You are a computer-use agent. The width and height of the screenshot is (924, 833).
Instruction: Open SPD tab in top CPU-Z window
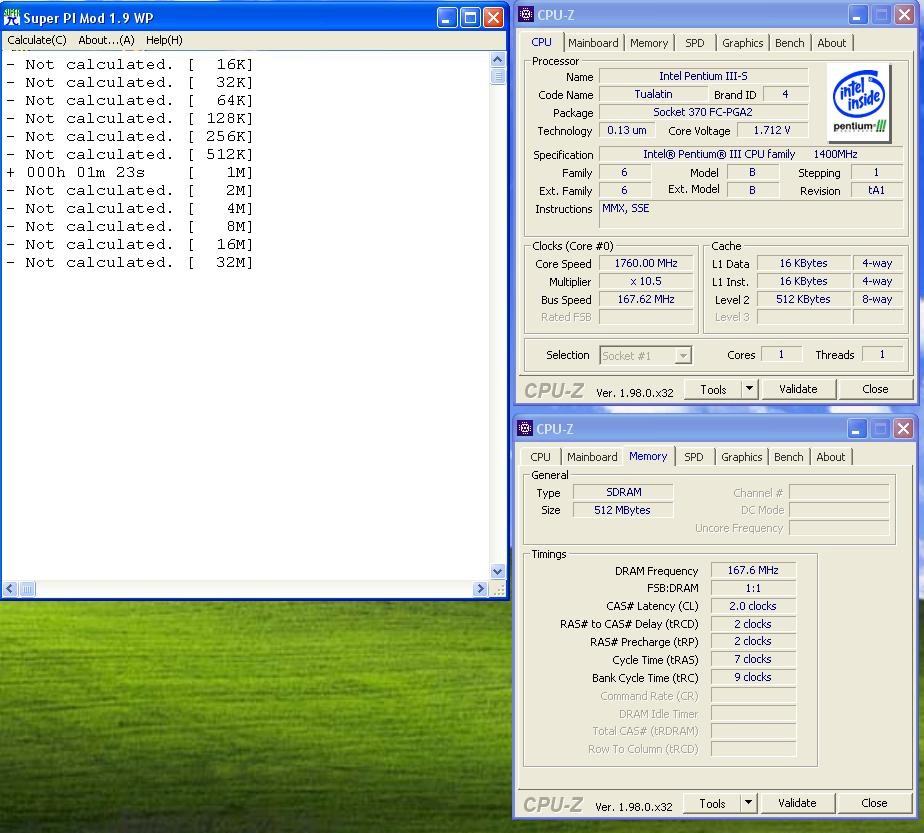click(x=695, y=43)
